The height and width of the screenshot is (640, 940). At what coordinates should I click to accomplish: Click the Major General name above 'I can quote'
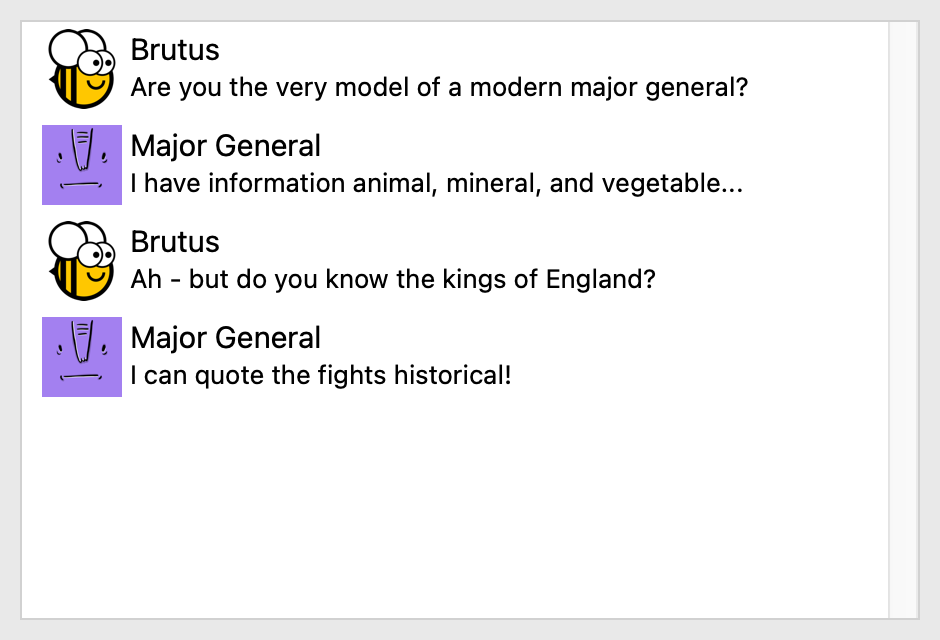[226, 338]
